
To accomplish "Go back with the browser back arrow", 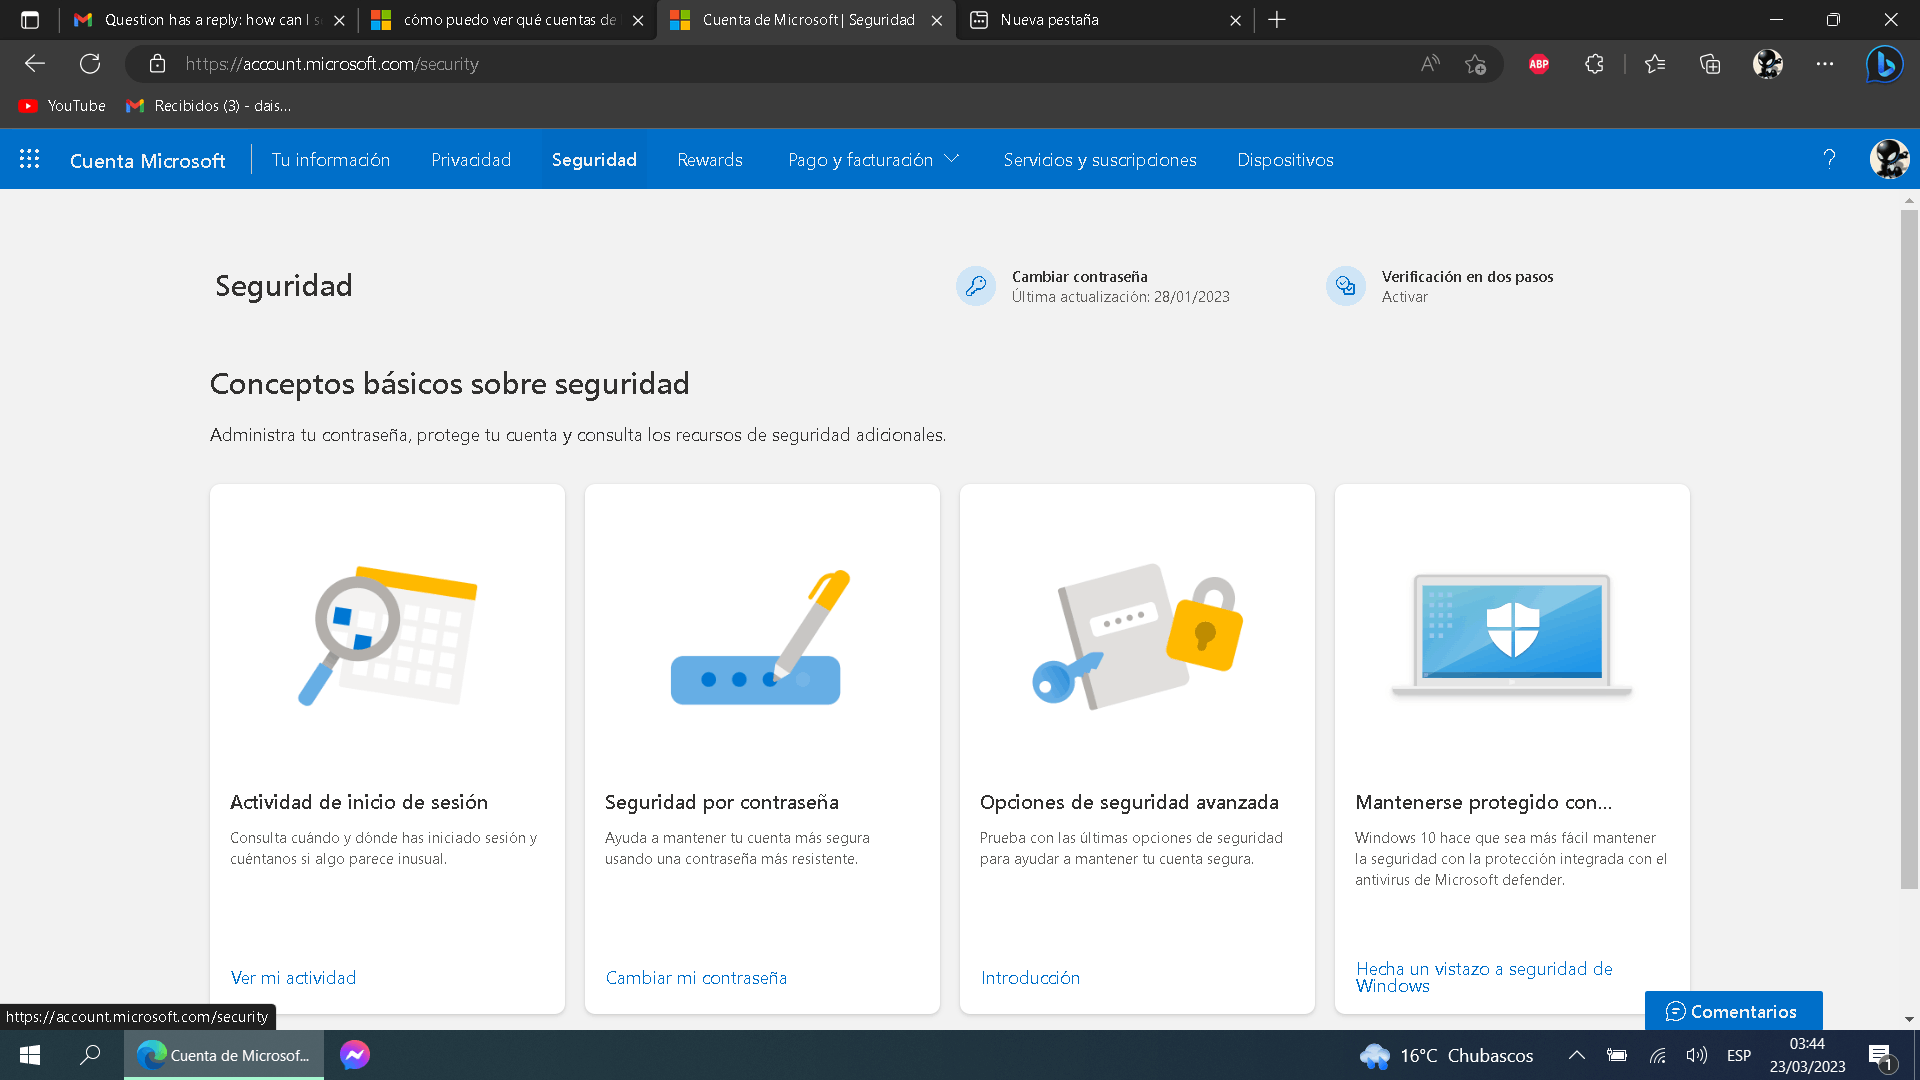I will [x=35, y=64].
